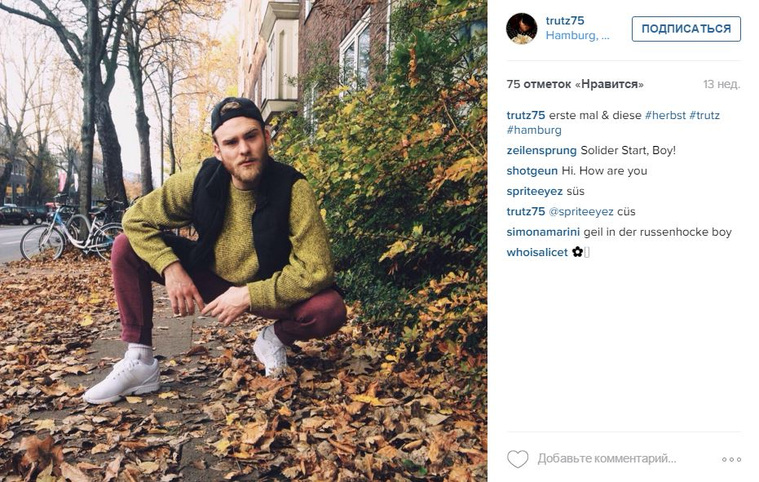
Task: Follow the #hamburg hashtag link
Action: tap(534, 130)
